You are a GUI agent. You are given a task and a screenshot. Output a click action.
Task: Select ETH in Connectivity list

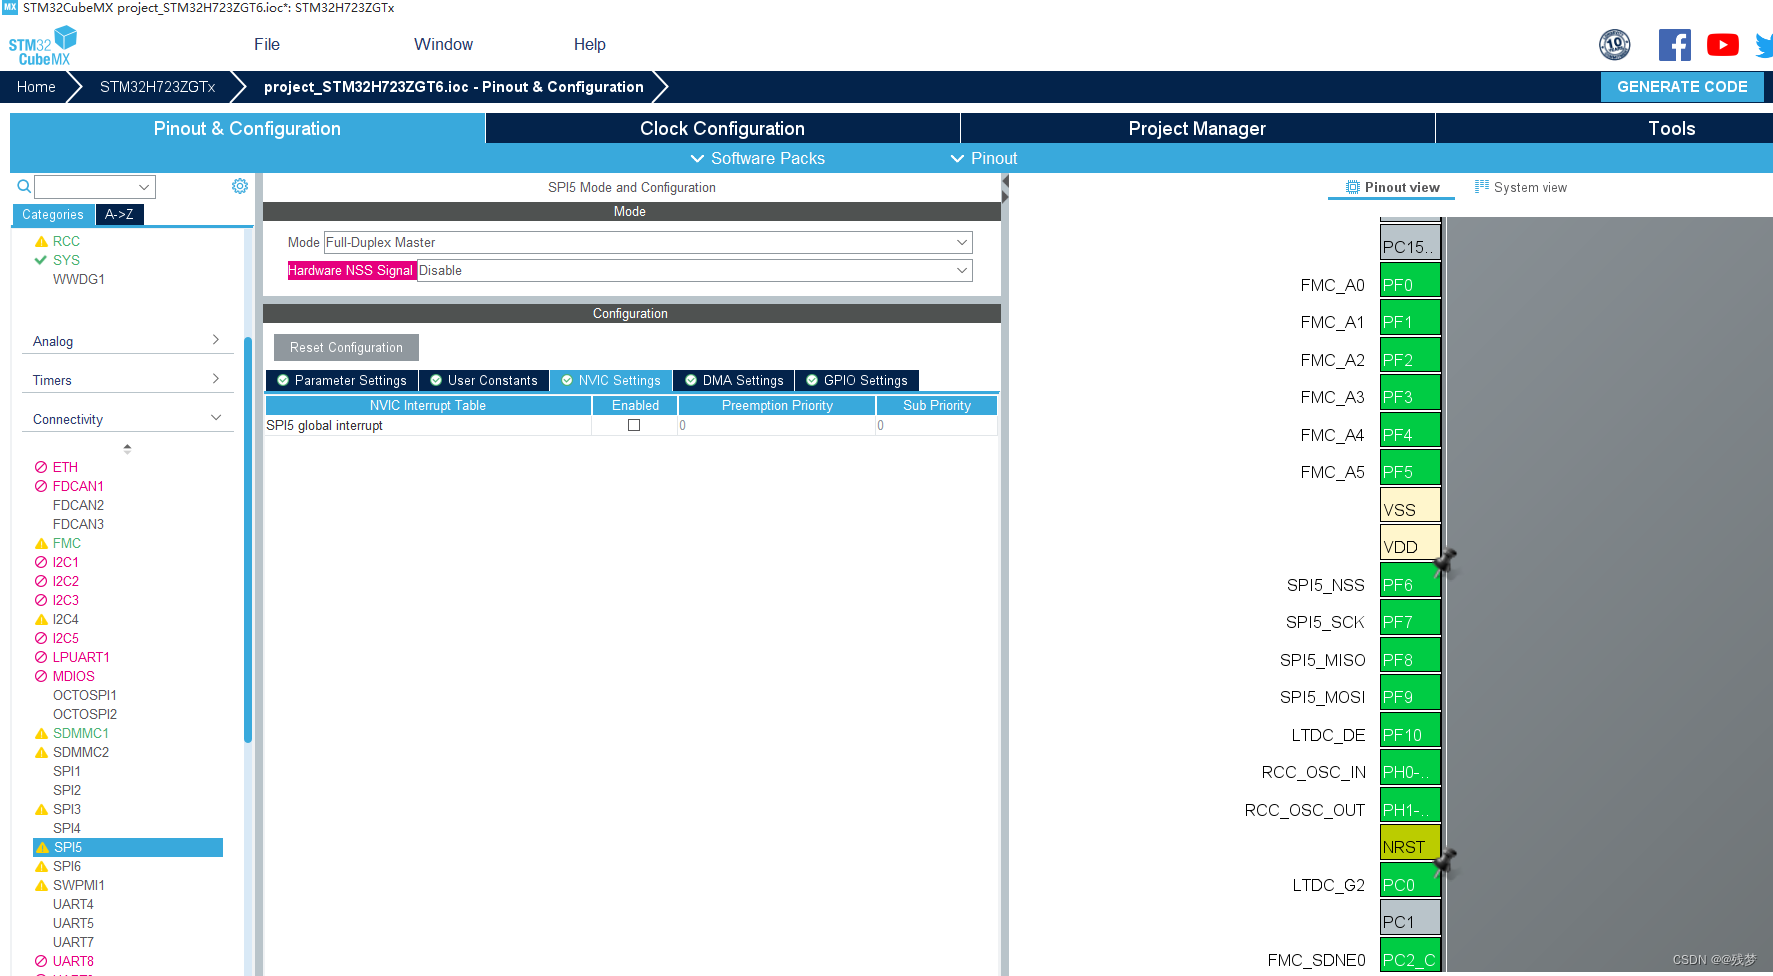[x=65, y=467]
